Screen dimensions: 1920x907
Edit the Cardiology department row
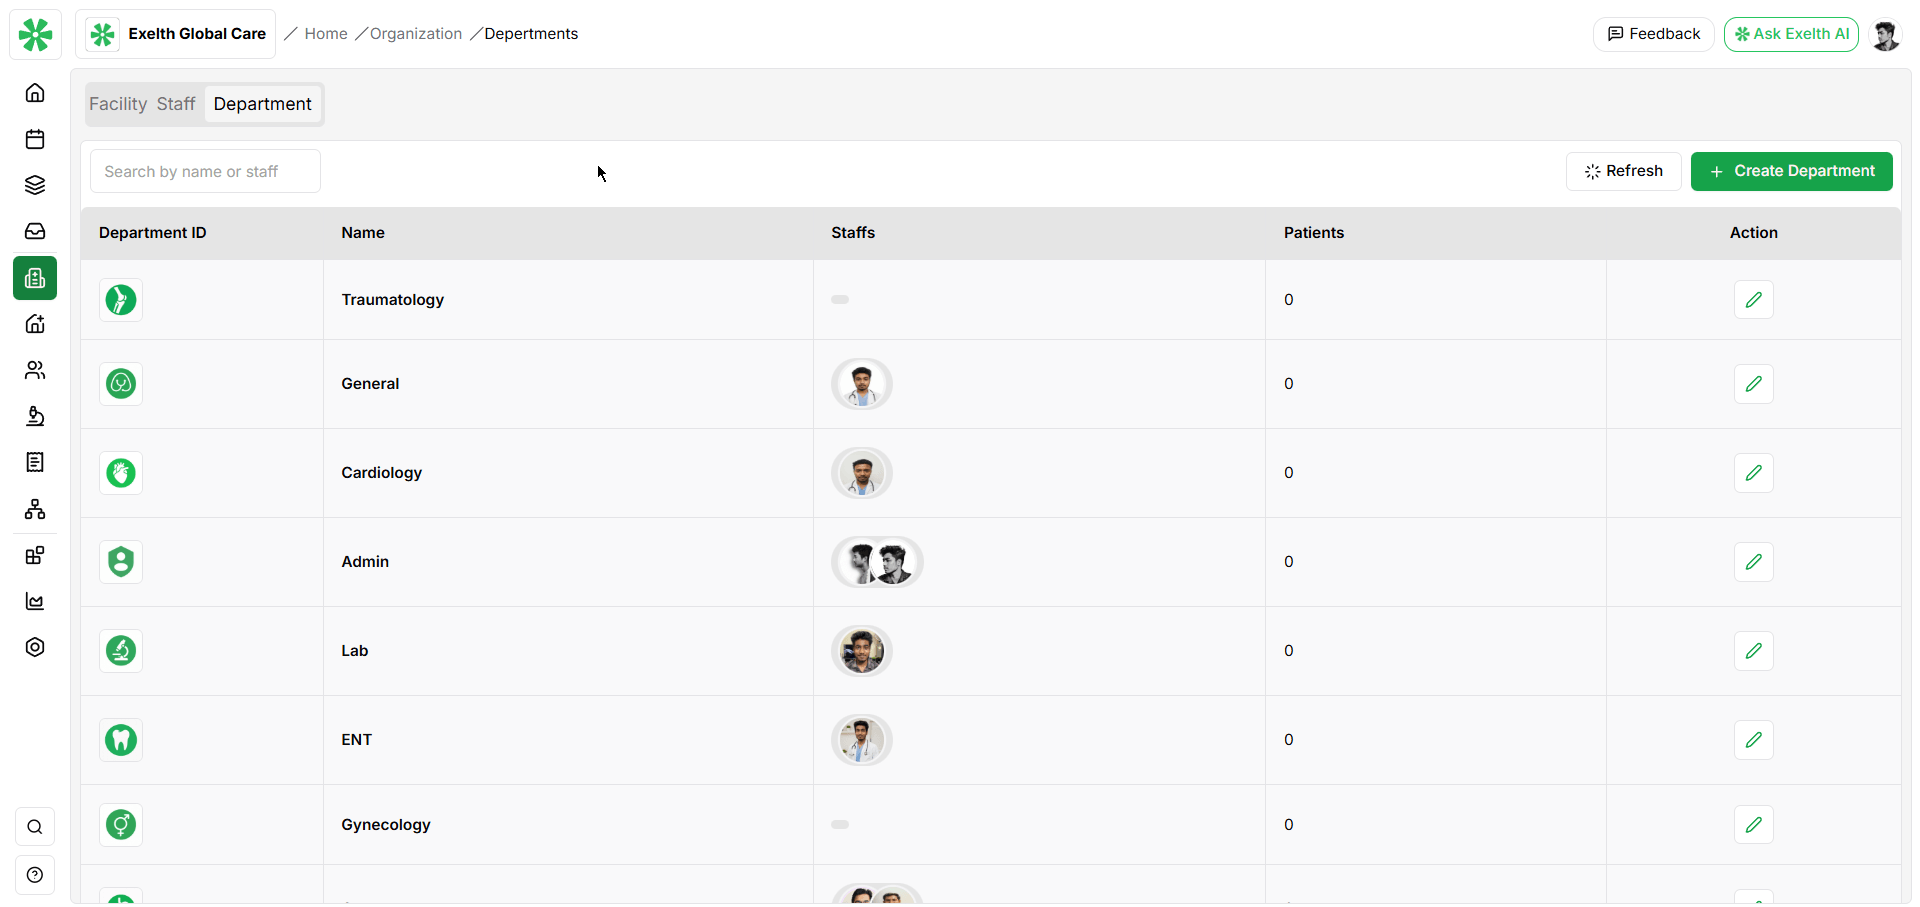1753,473
